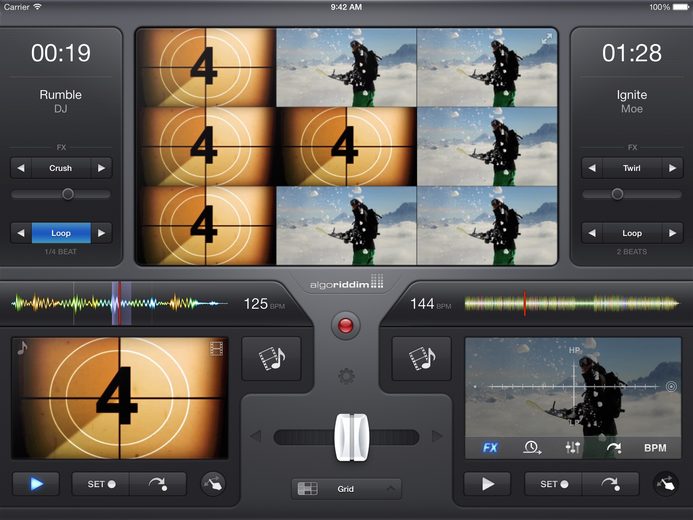The height and width of the screenshot is (520, 693).
Task: Open the Grid transition dropdown
Action: point(346,489)
